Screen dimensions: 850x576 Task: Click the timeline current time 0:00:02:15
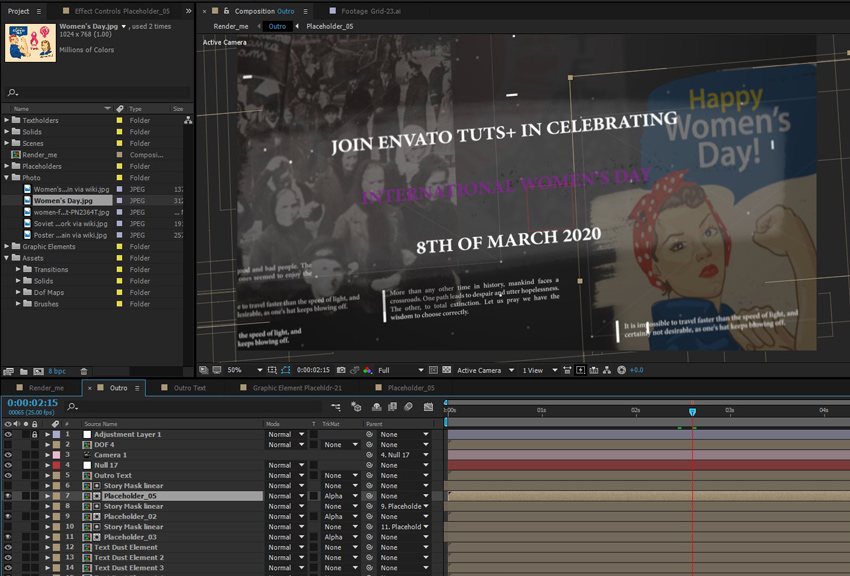(x=33, y=403)
